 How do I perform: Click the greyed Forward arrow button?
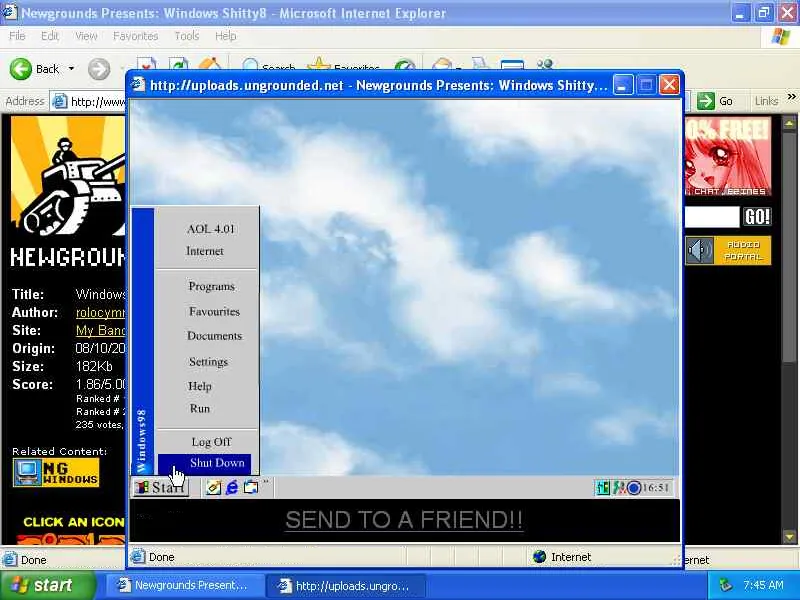[x=99, y=69]
